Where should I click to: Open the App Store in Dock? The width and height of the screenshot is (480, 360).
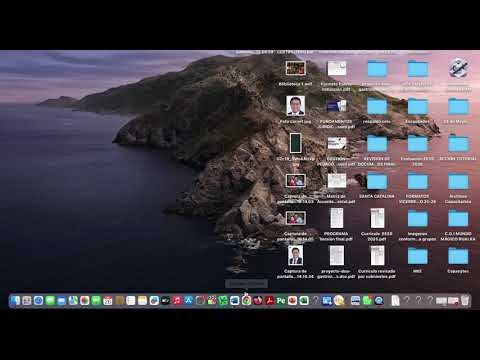189,301
